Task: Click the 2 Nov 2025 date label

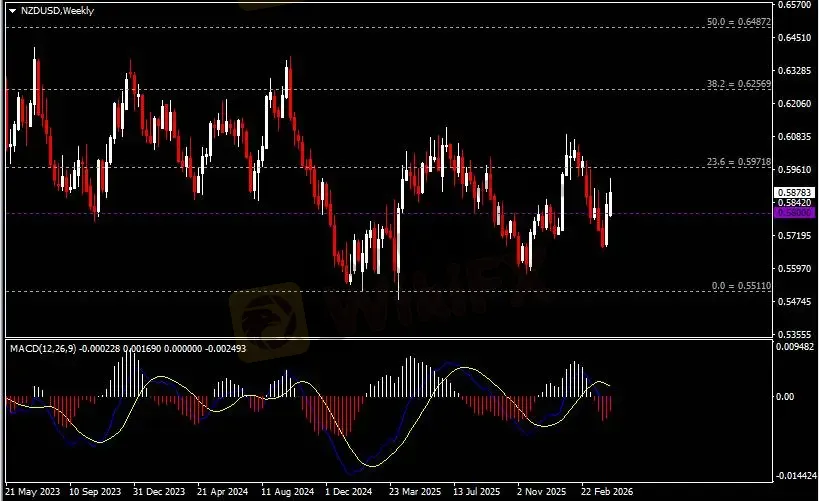Action: [x=542, y=492]
